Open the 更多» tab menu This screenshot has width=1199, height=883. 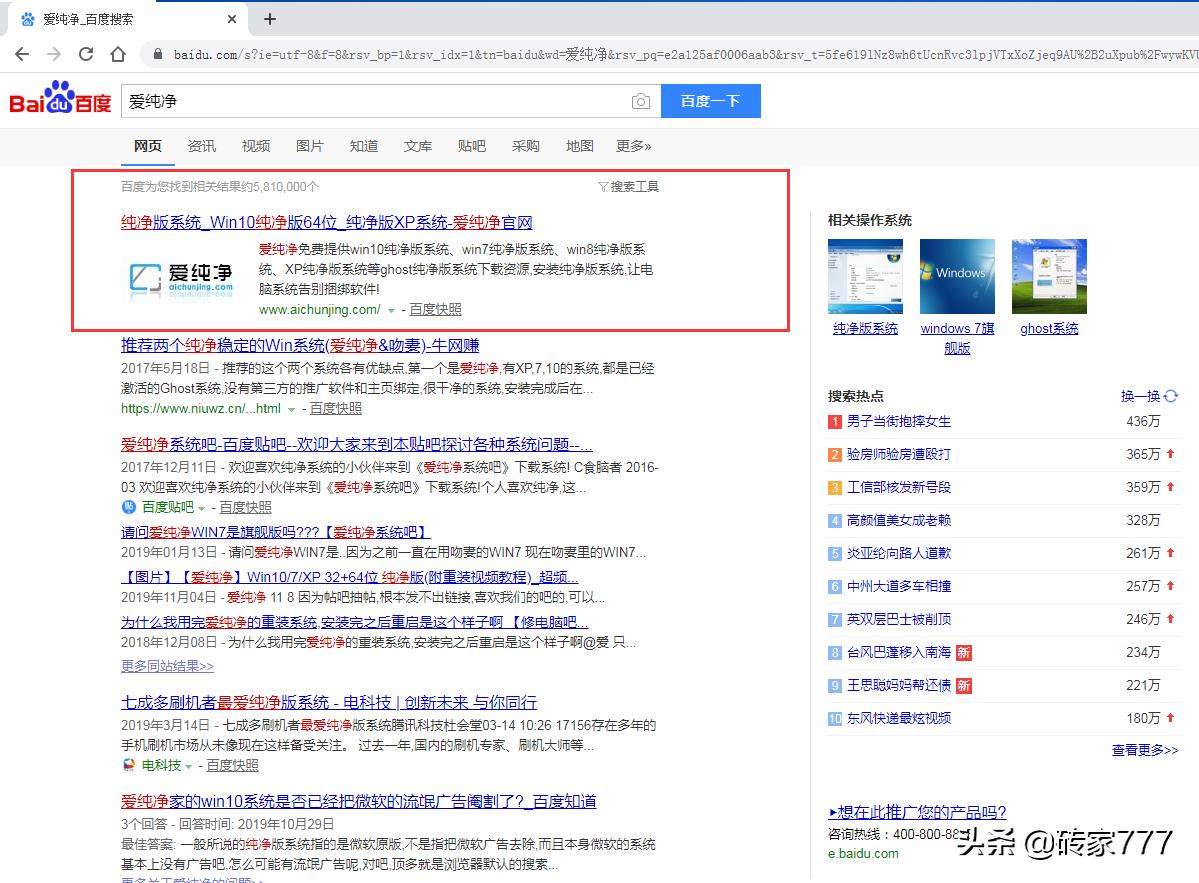tap(633, 145)
